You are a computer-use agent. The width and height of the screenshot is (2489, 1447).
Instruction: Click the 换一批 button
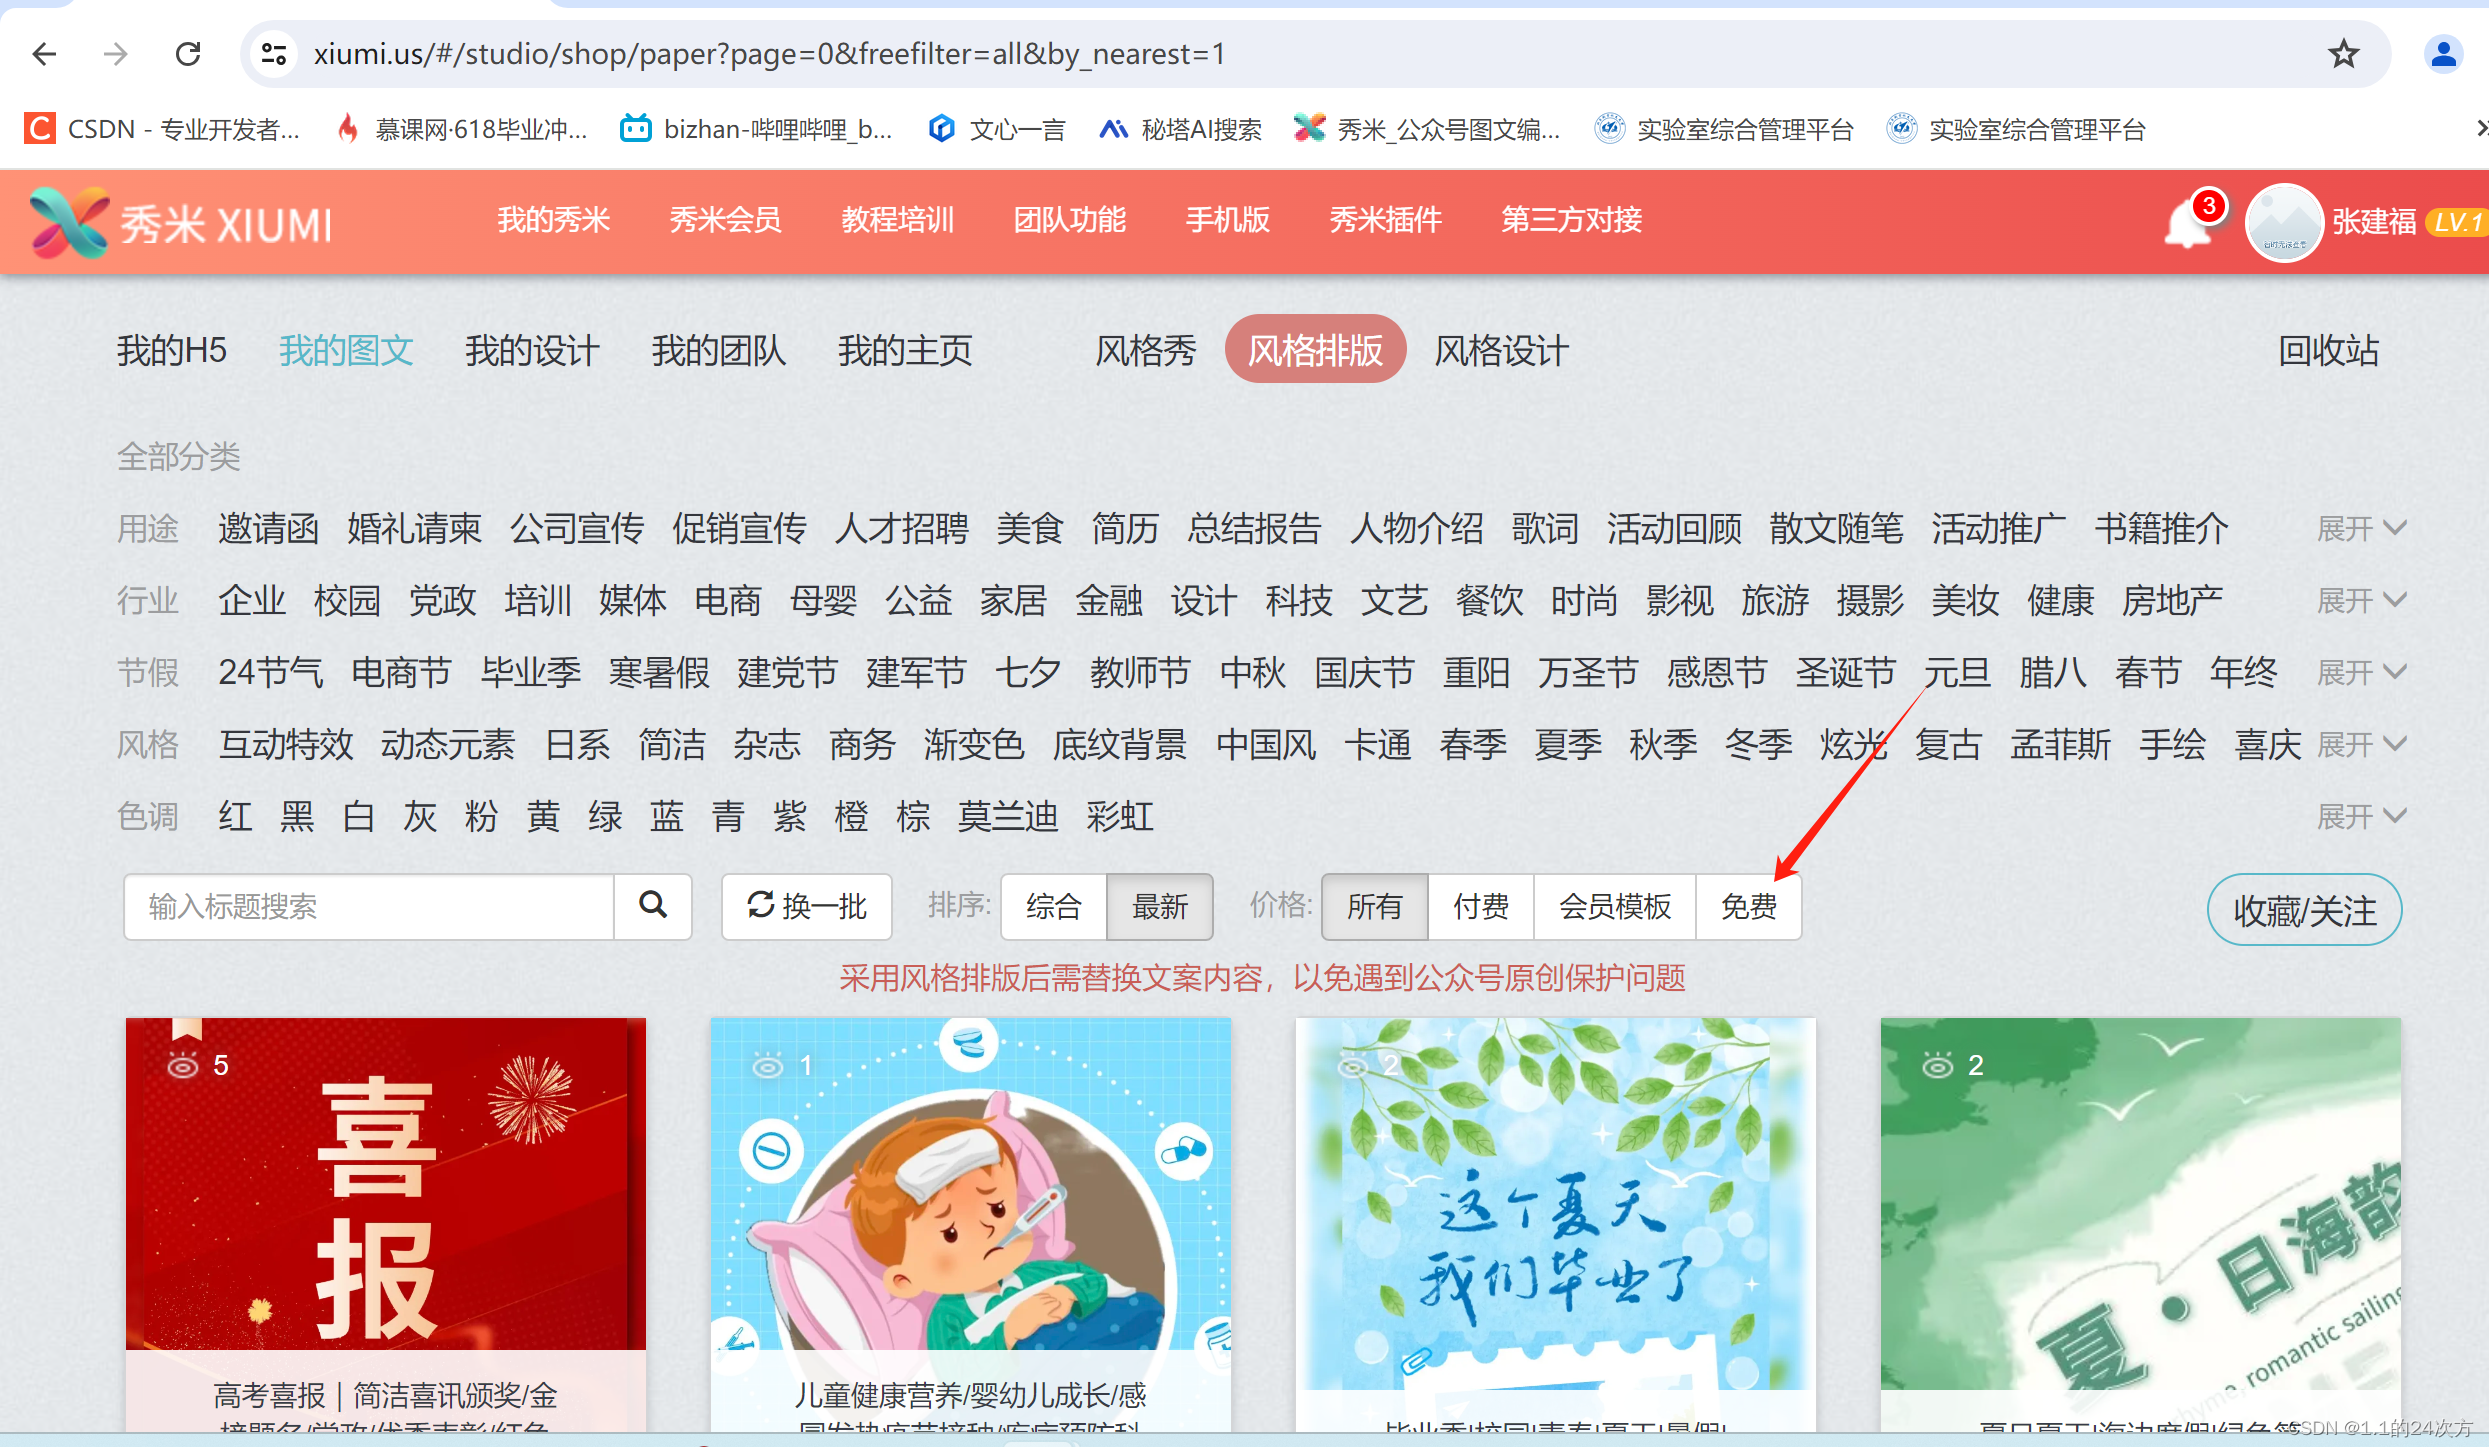(806, 907)
